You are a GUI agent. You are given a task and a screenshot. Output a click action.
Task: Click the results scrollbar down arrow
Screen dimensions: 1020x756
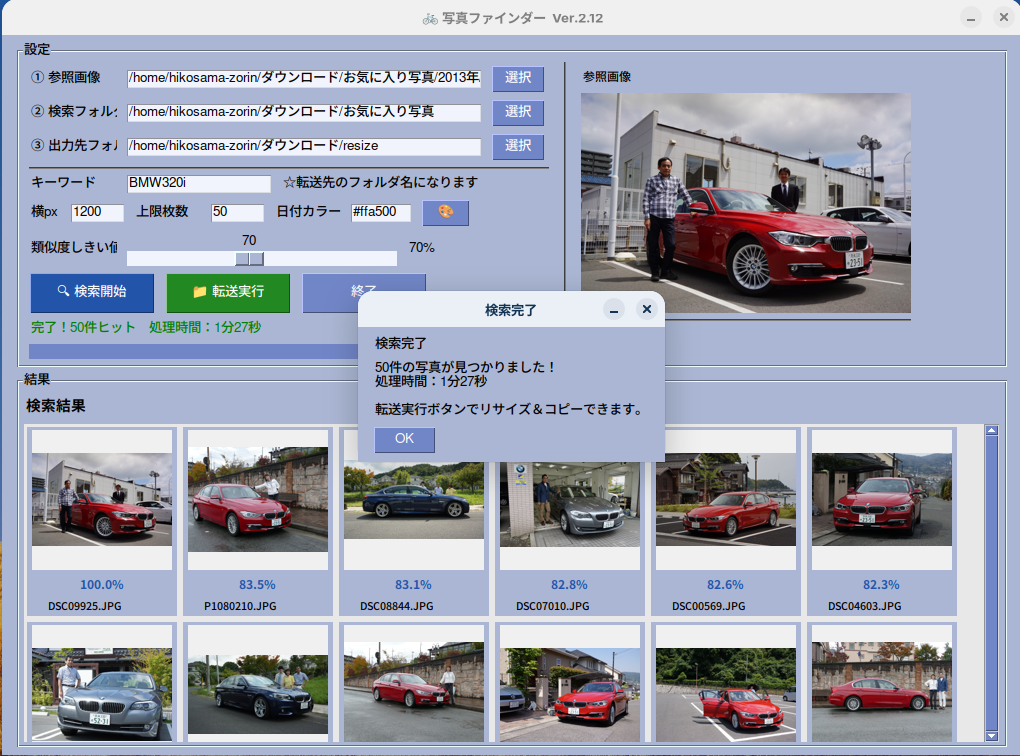click(992, 736)
